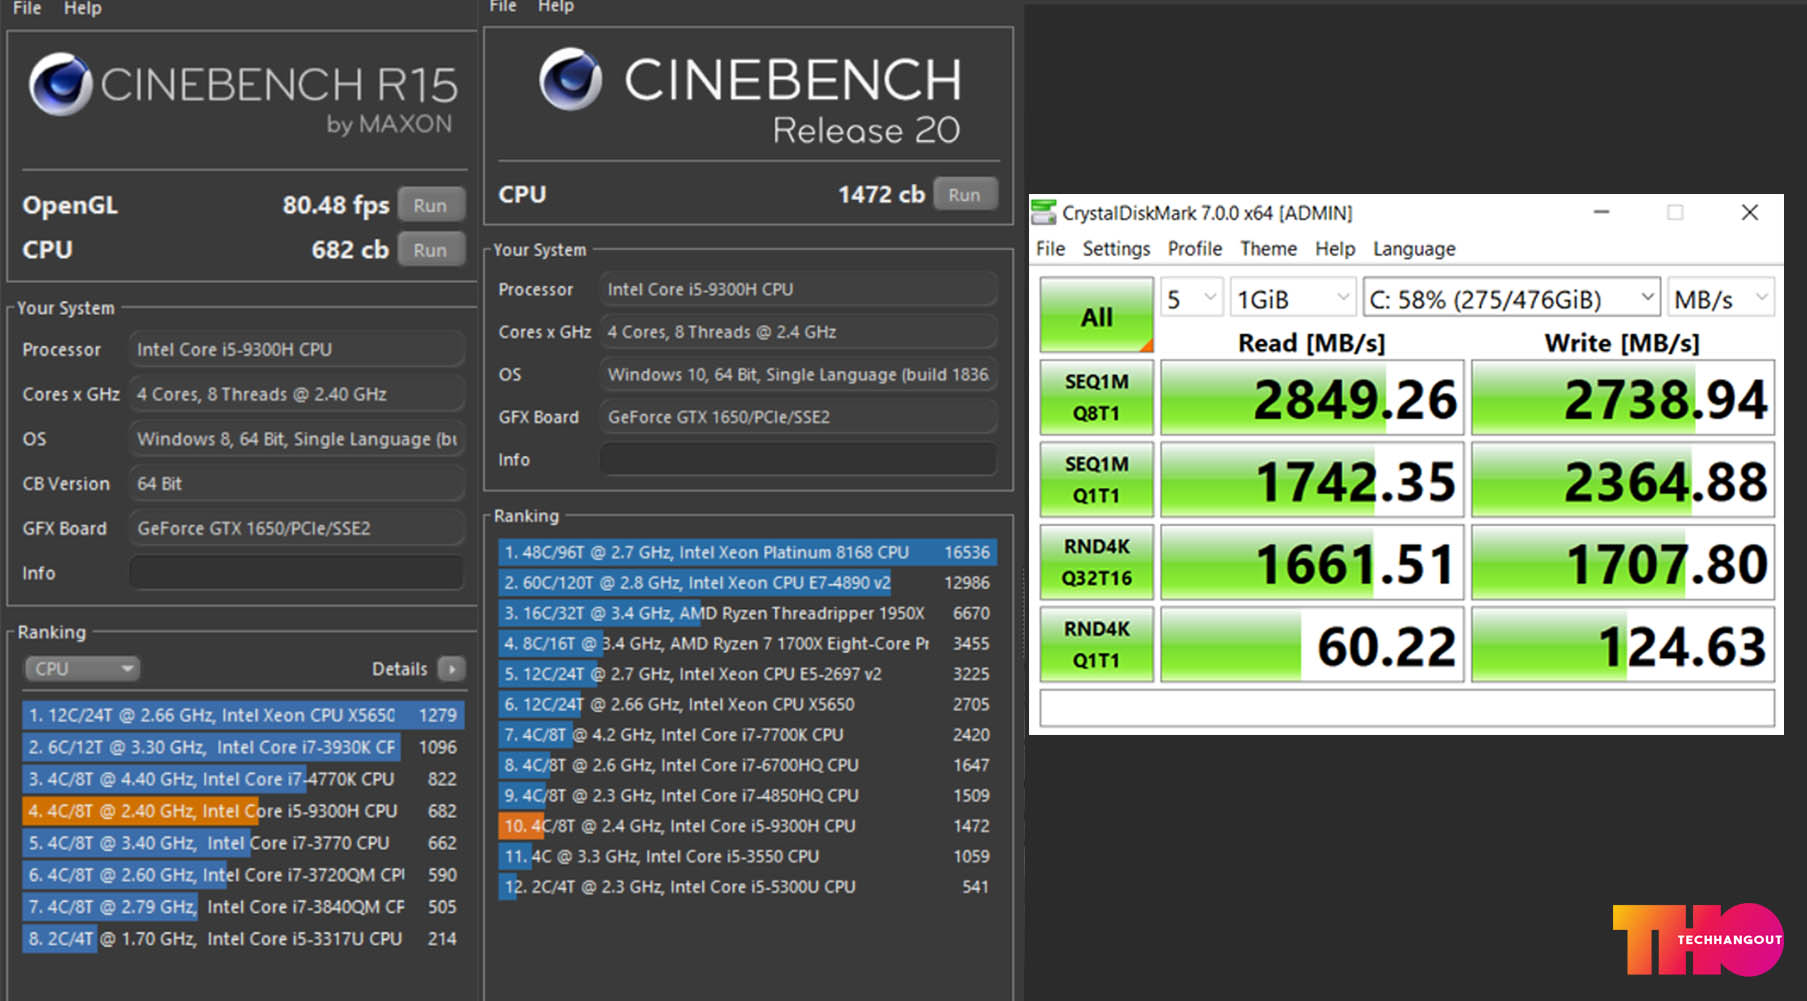This screenshot has width=1807, height=1001.
Task: Start the RND4K Q1T1 test
Action: coord(1097,644)
